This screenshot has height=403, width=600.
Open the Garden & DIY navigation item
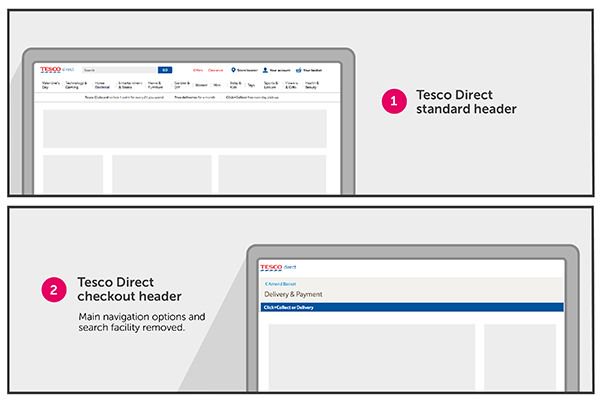[182, 85]
